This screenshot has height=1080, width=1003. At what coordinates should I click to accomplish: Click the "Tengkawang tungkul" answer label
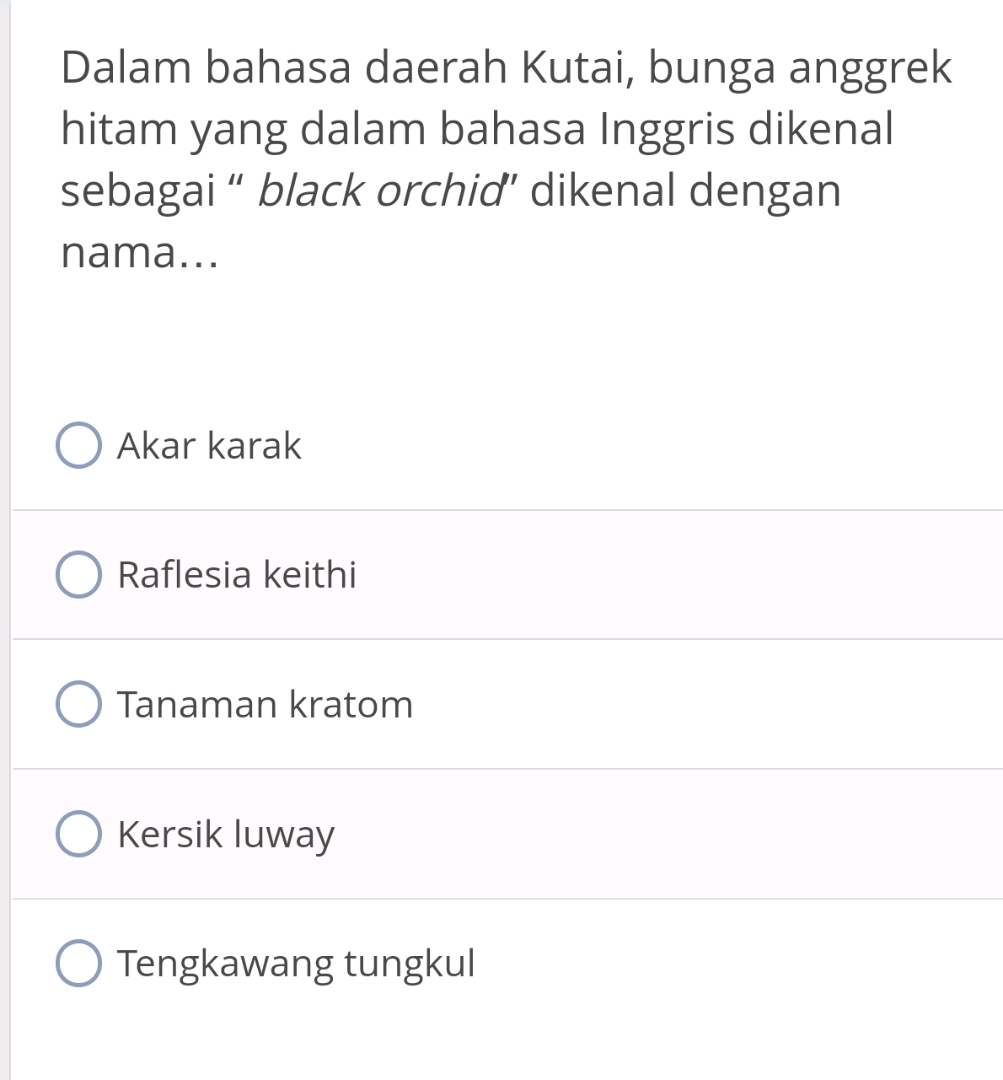pyautogui.click(x=296, y=963)
